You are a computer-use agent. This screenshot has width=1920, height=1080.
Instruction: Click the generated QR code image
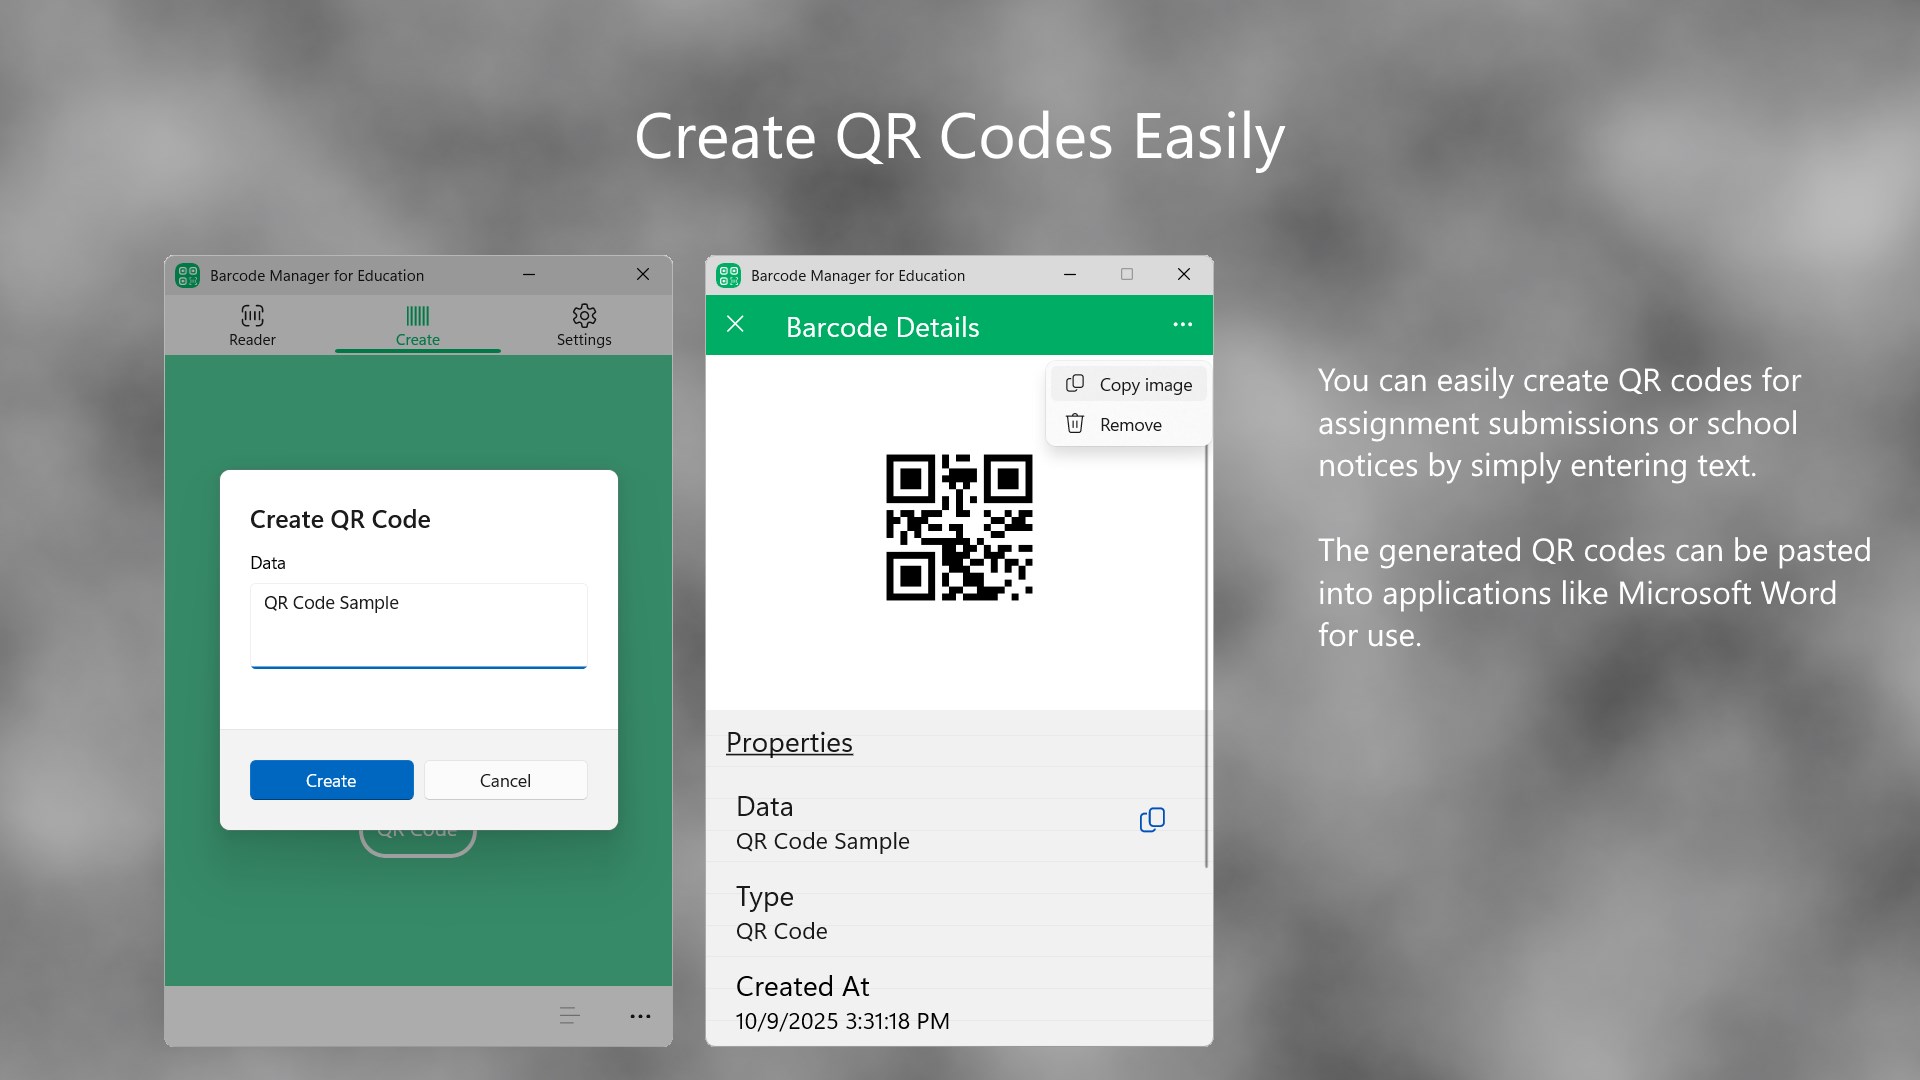click(959, 527)
